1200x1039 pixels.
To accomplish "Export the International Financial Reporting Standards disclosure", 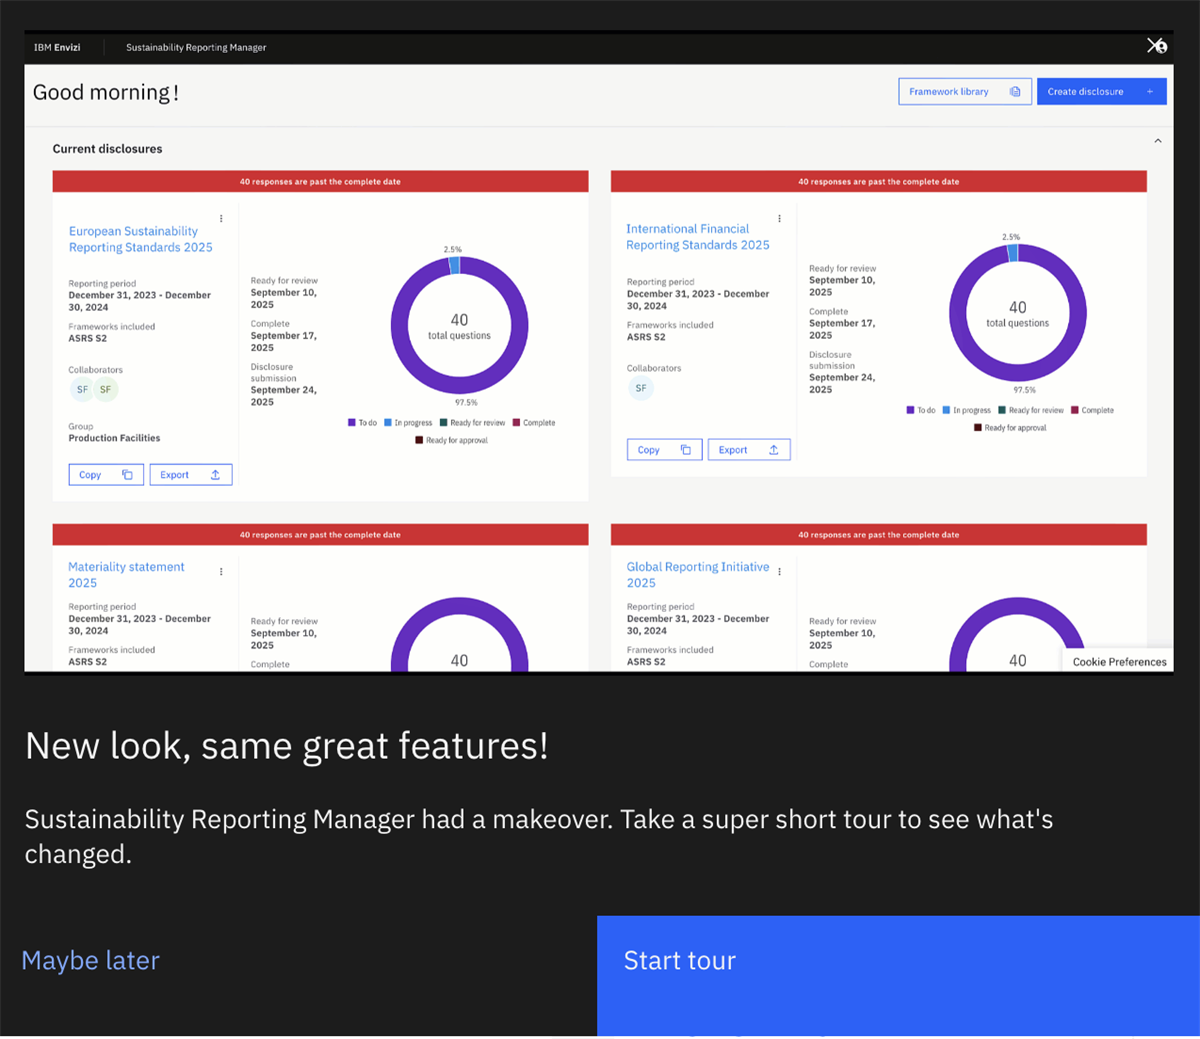I will (749, 450).
